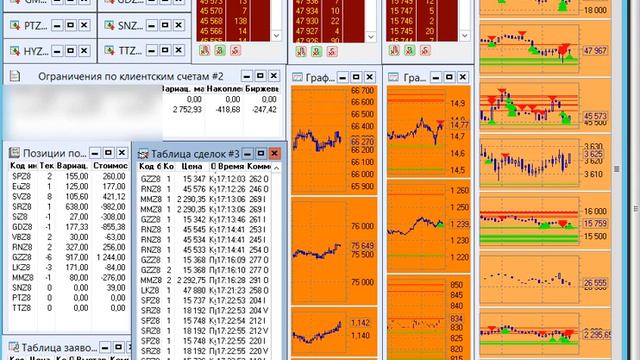The width and height of the screenshot is (640, 360).
Task: Click the Цена column header in Таблица сделок
Action: 192,167
